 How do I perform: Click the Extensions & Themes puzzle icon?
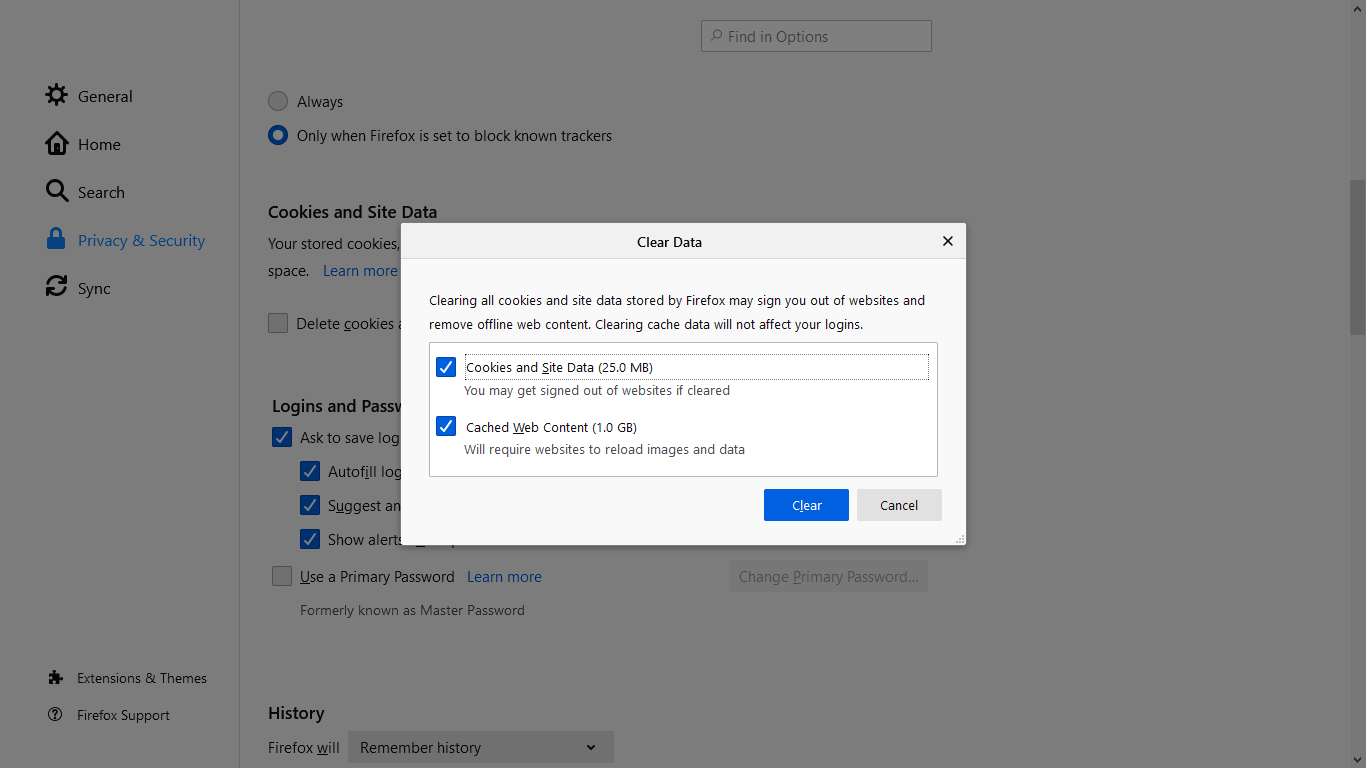click(x=56, y=678)
